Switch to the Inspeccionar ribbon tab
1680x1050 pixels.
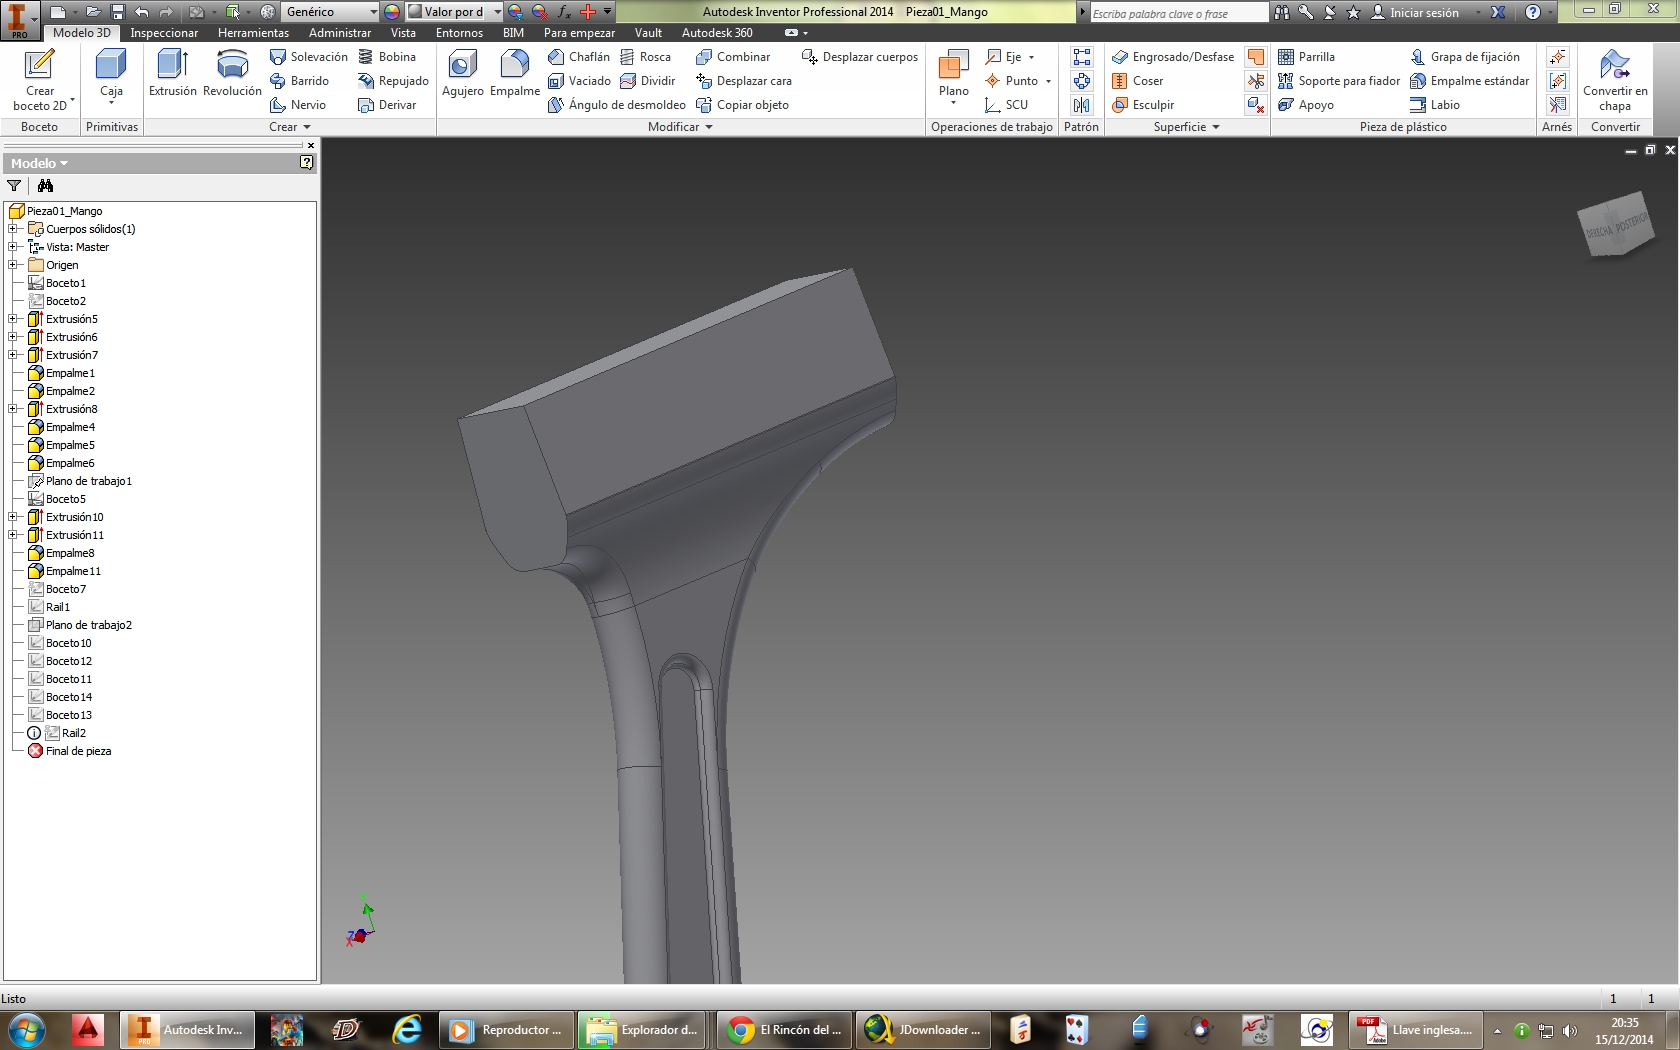tap(164, 33)
